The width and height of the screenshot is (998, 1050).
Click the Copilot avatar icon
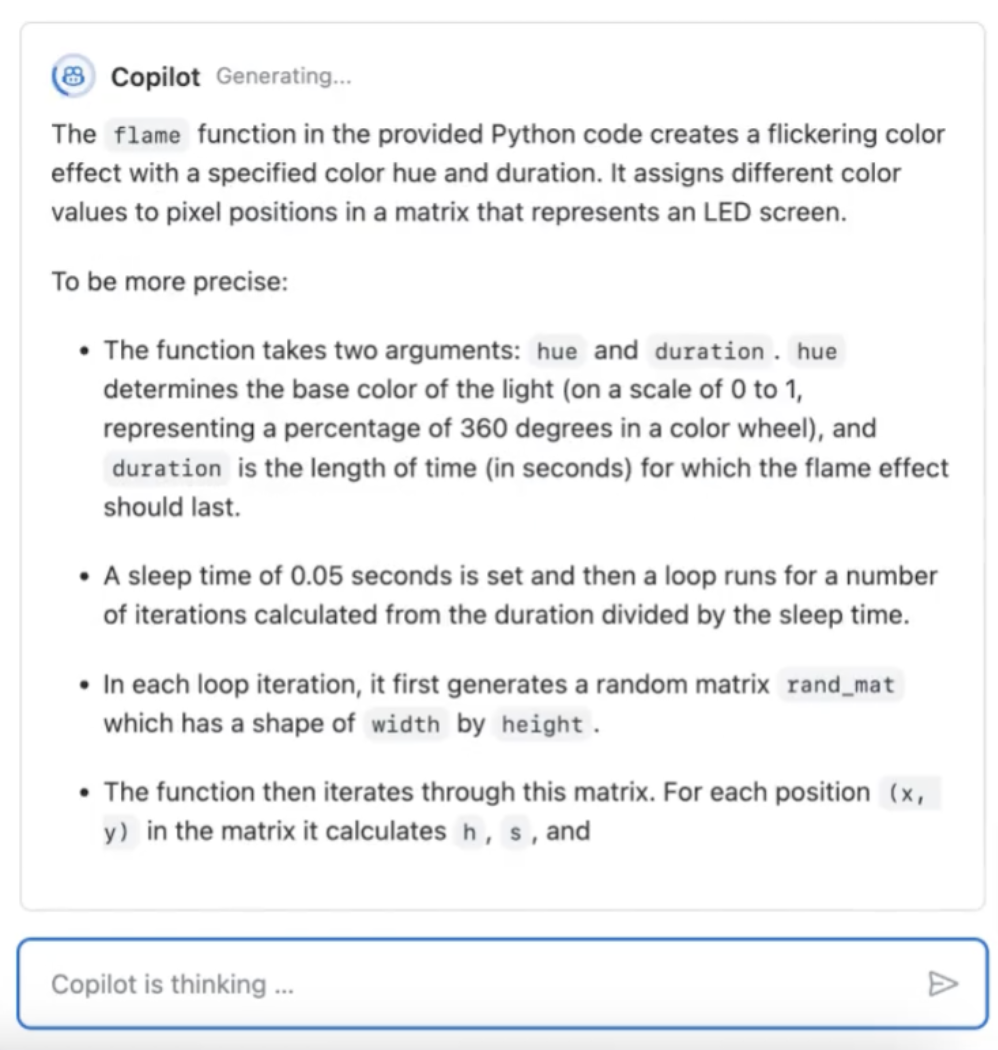(x=73, y=77)
